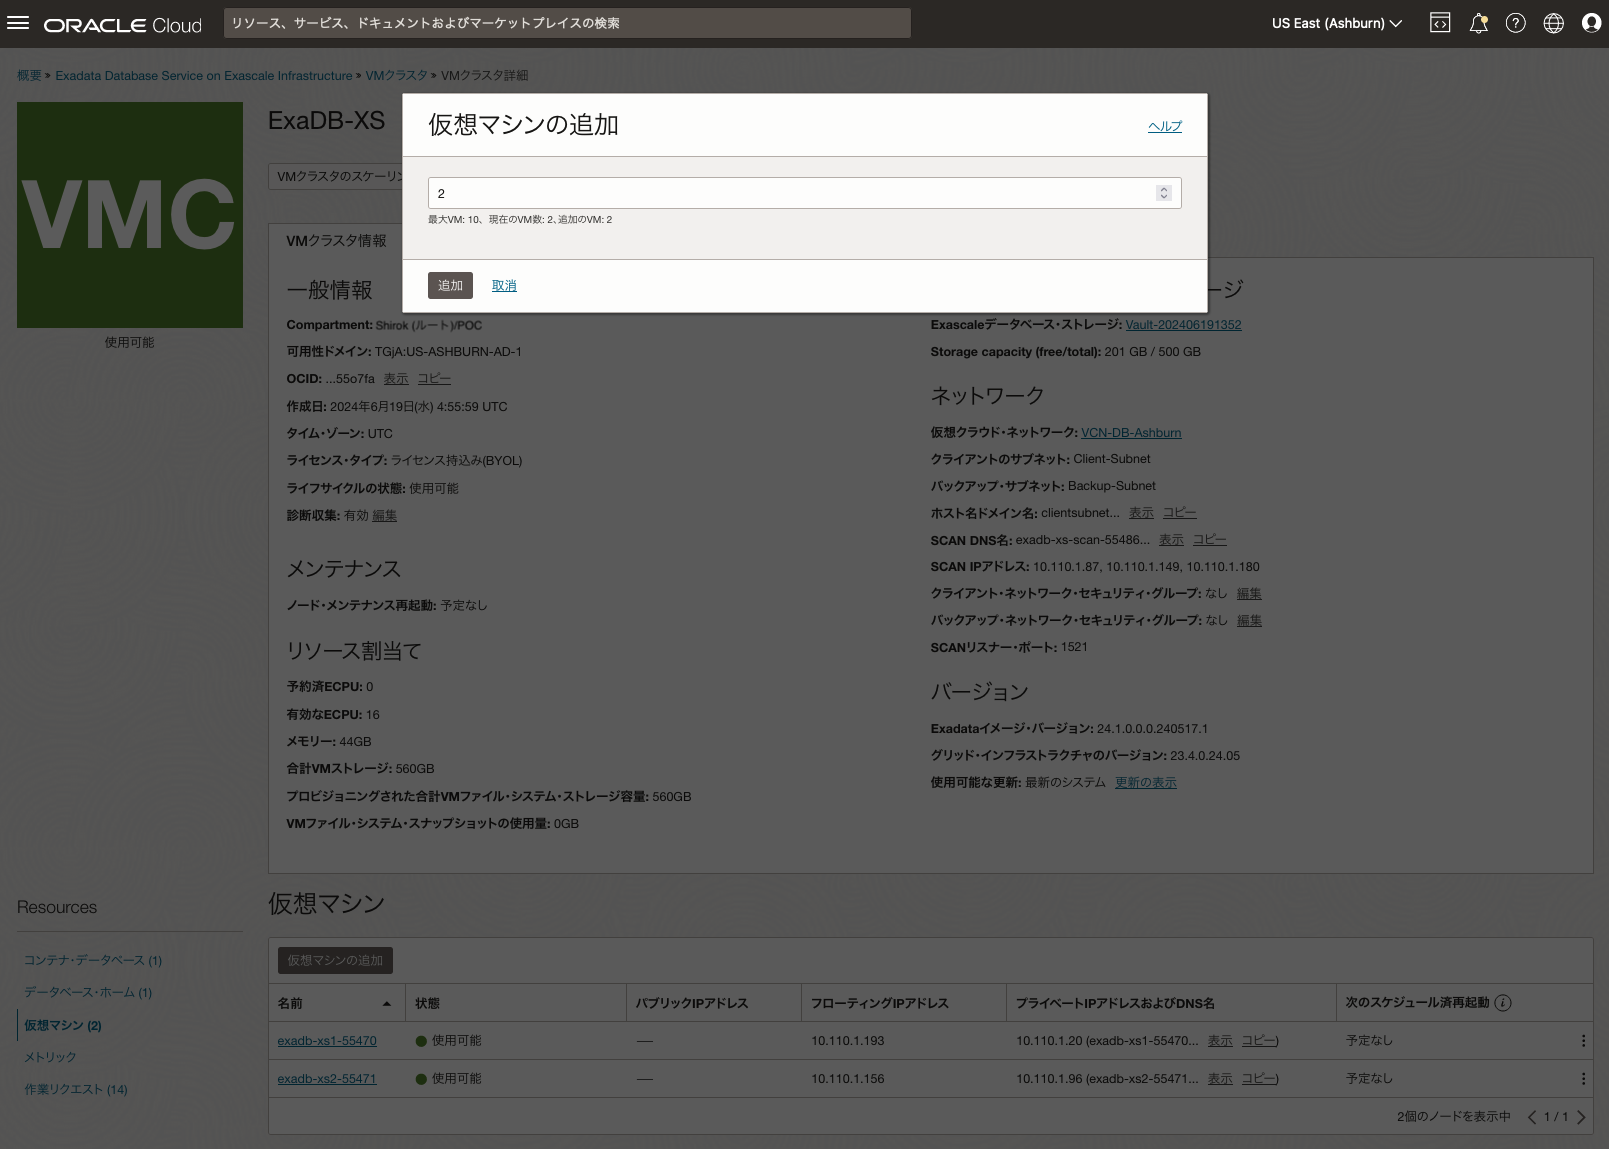Click コピー for exadb-xs1-55470 private IP
The height and width of the screenshot is (1149, 1609).
1258,1041
